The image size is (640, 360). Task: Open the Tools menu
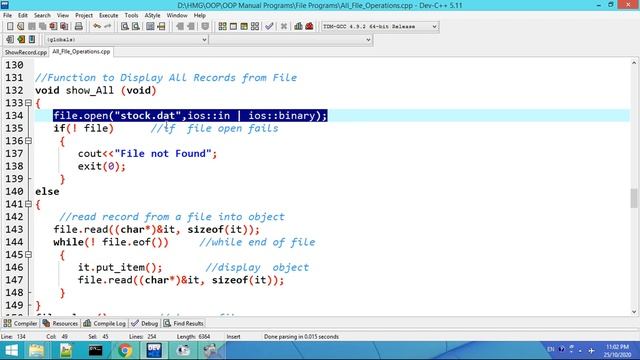pos(131,16)
